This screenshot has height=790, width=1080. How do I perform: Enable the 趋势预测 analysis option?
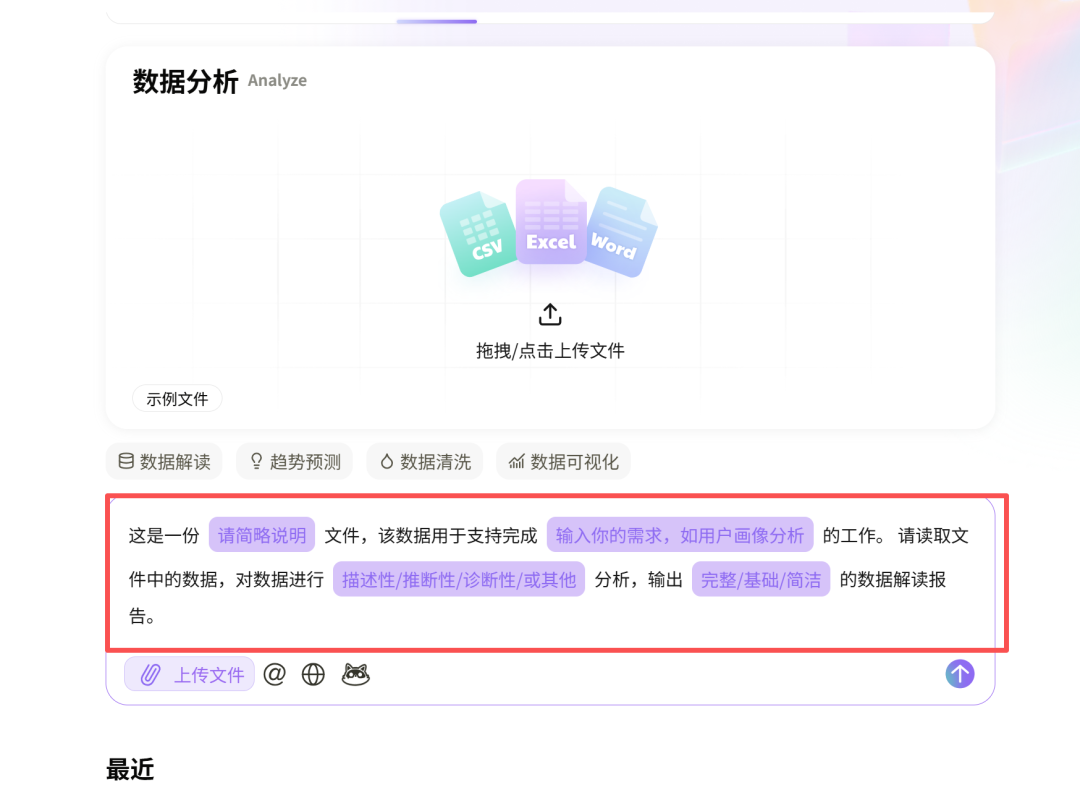pyautogui.click(x=294, y=461)
